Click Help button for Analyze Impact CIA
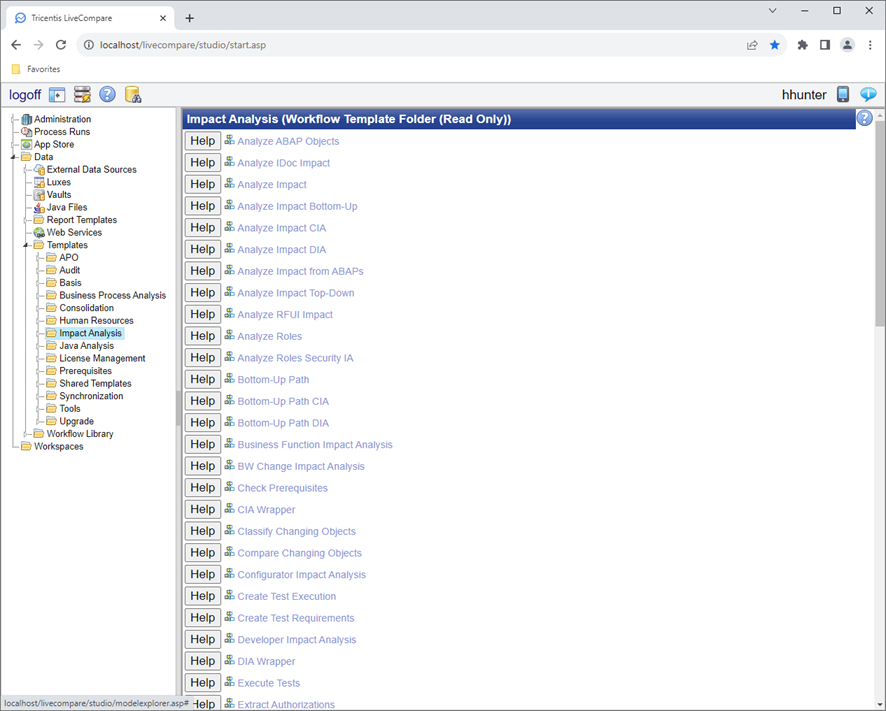The height and width of the screenshot is (711, 886). tap(202, 228)
